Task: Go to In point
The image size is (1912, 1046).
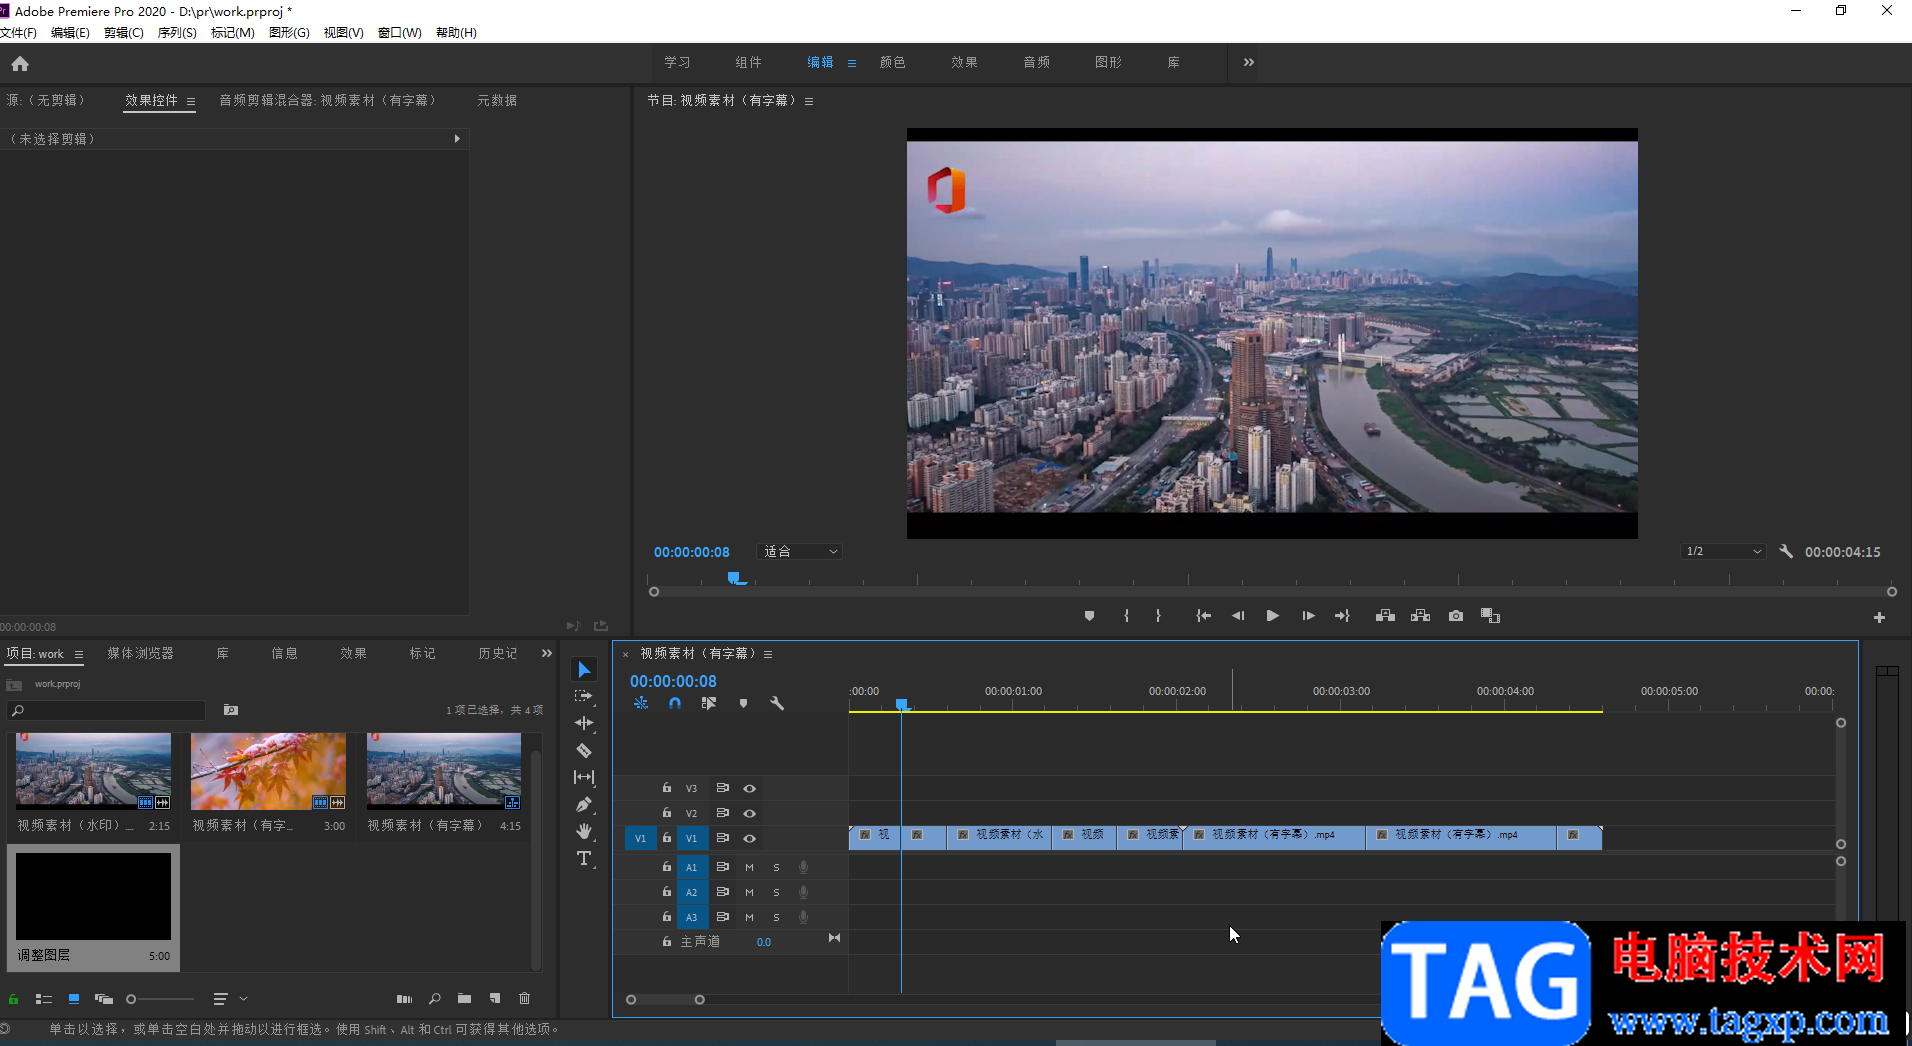Action: pyautogui.click(x=1204, y=616)
